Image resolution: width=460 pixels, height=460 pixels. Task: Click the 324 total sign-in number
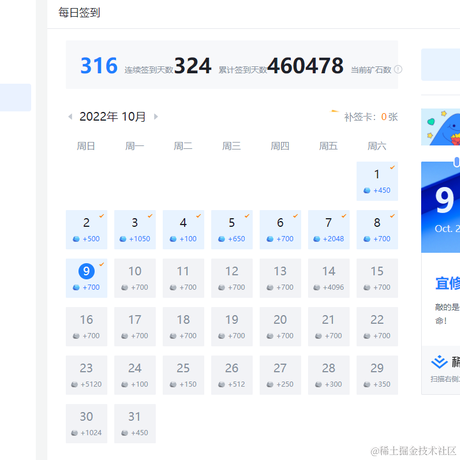click(x=193, y=65)
